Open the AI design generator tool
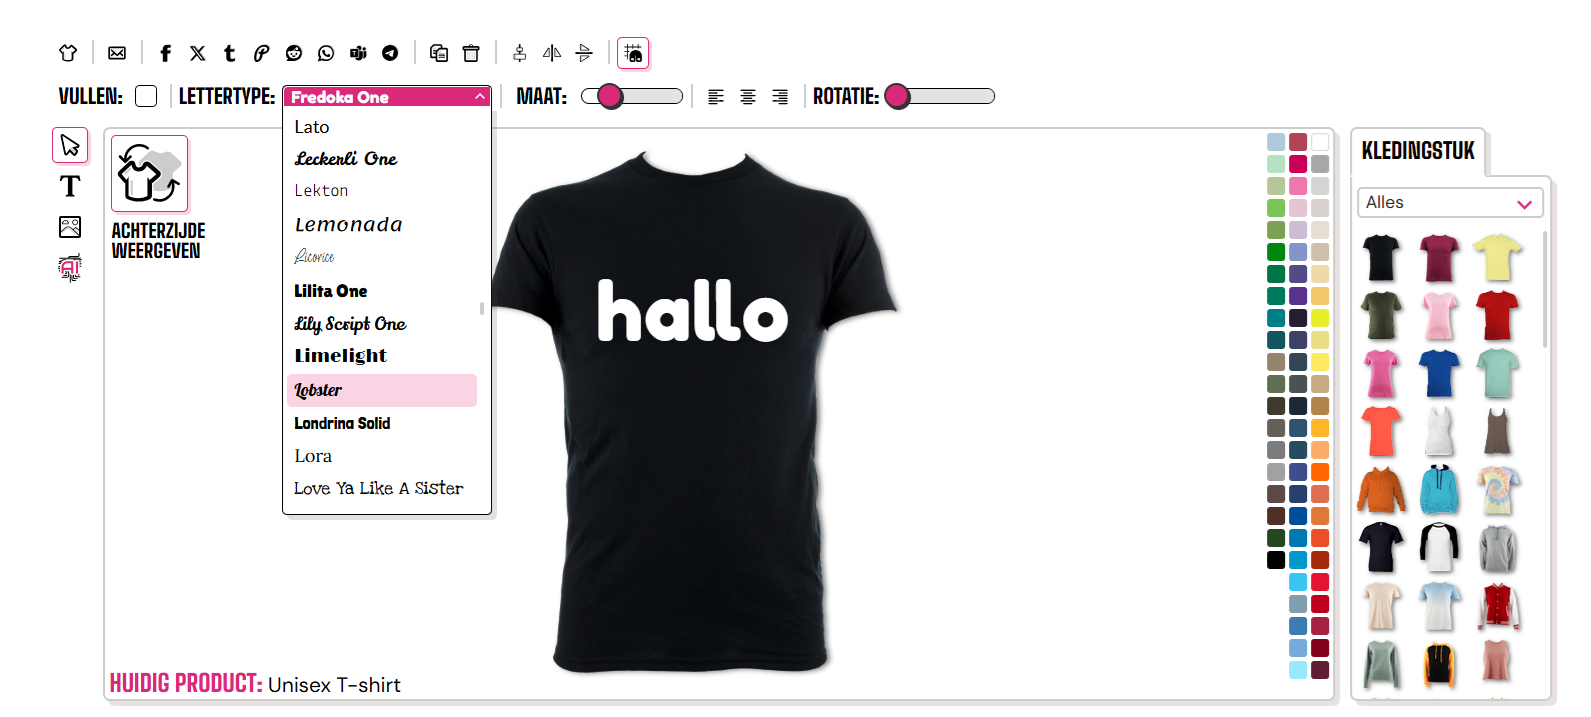 coord(70,267)
